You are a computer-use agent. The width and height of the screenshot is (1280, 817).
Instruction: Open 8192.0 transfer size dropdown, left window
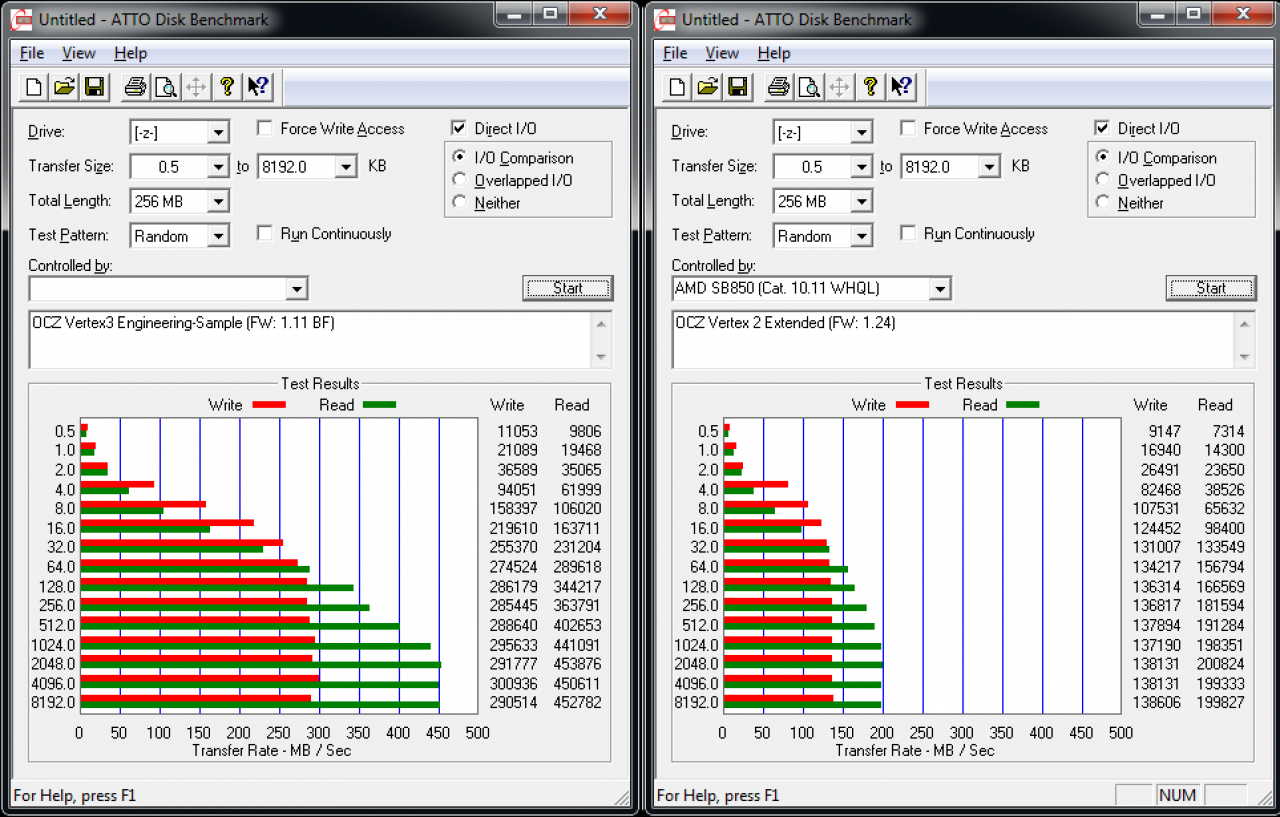point(346,167)
